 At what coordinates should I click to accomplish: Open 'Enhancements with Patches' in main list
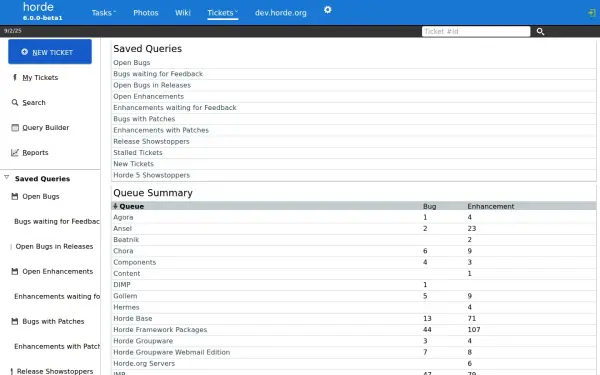click(x=161, y=130)
